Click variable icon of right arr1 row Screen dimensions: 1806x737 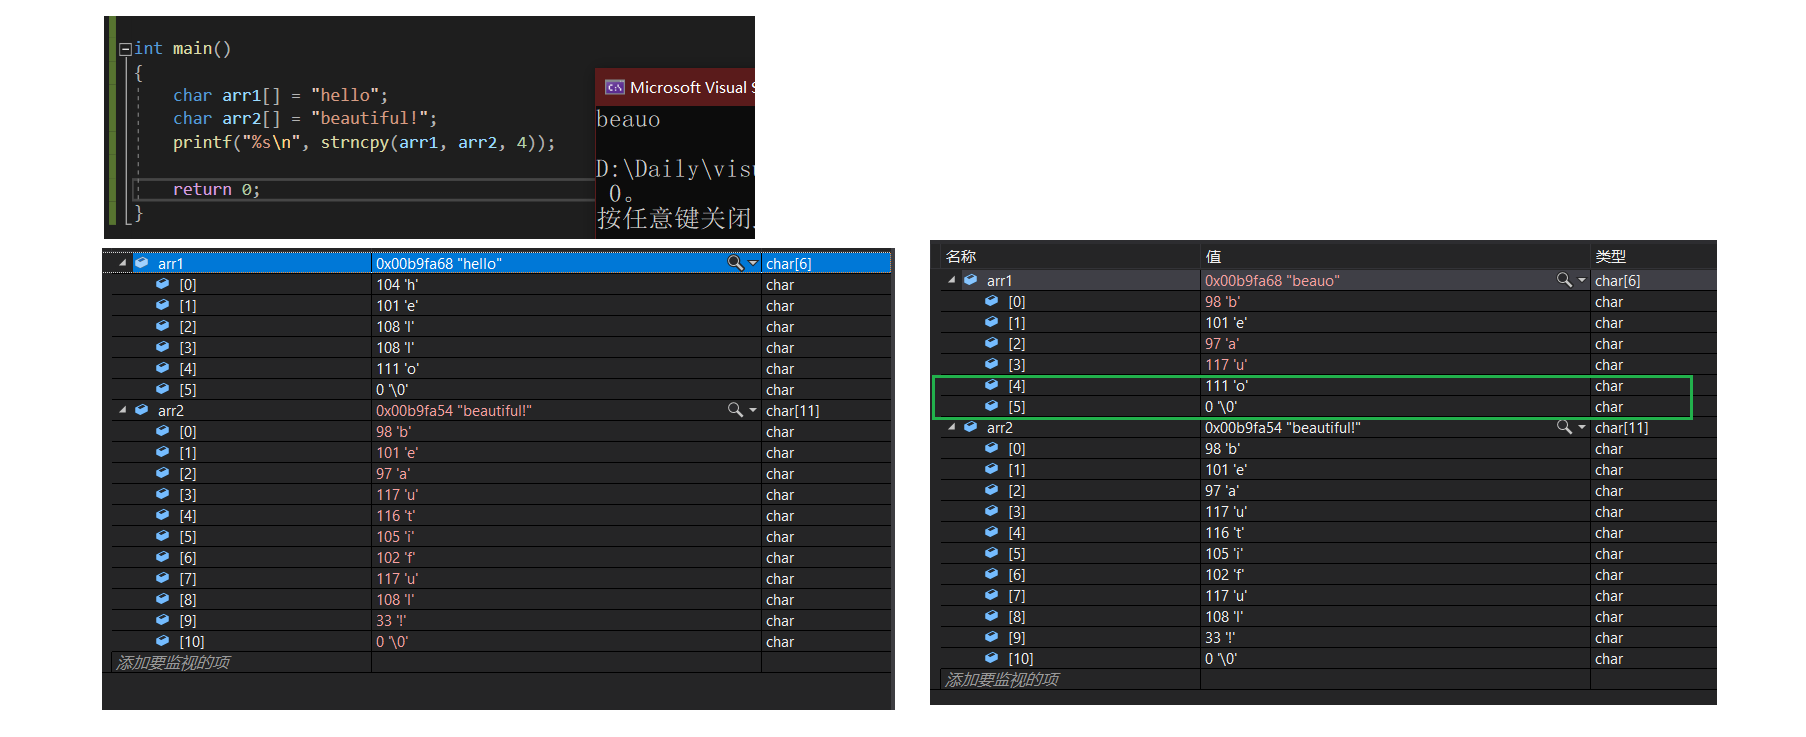pos(970,280)
